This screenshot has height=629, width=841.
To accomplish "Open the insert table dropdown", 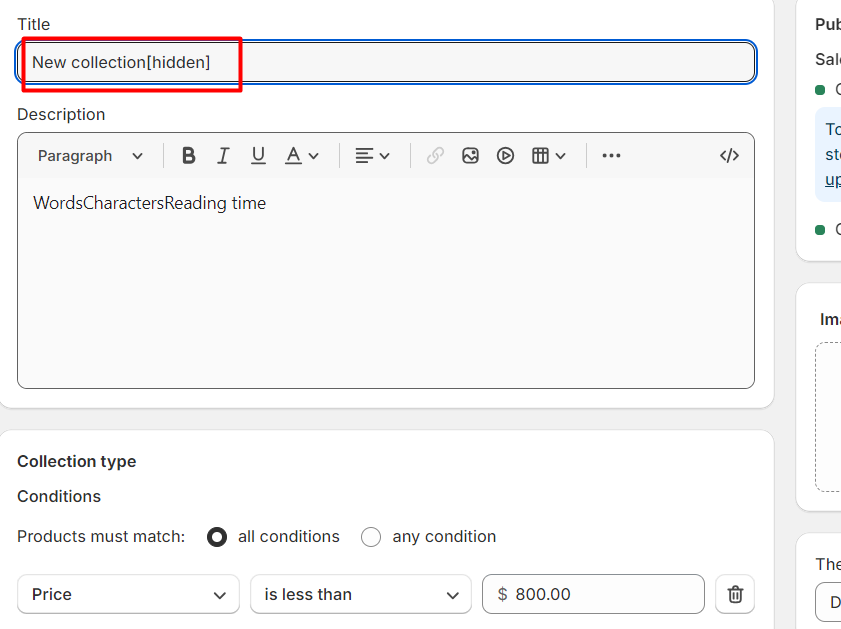I will (549, 156).
